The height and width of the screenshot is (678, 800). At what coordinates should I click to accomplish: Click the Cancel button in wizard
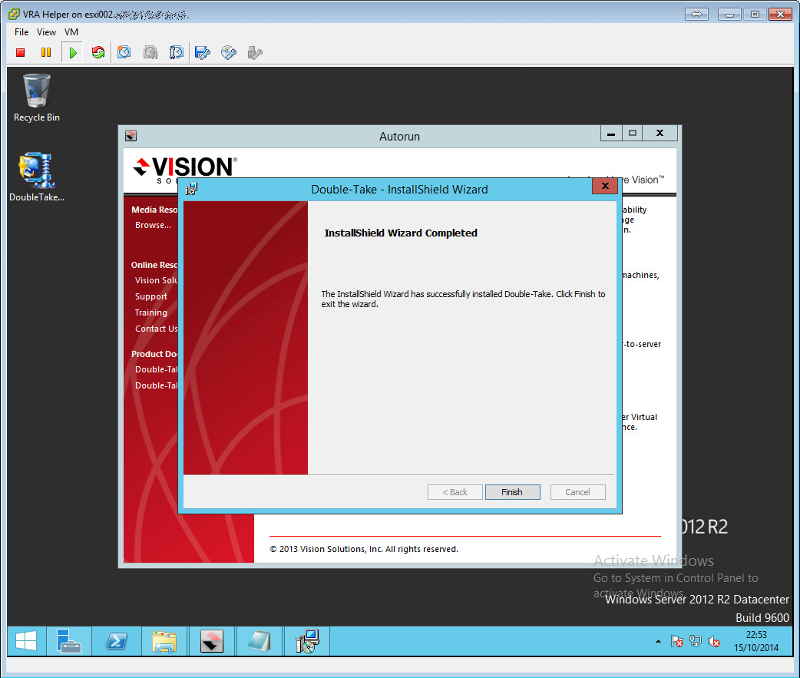coord(578,492)
